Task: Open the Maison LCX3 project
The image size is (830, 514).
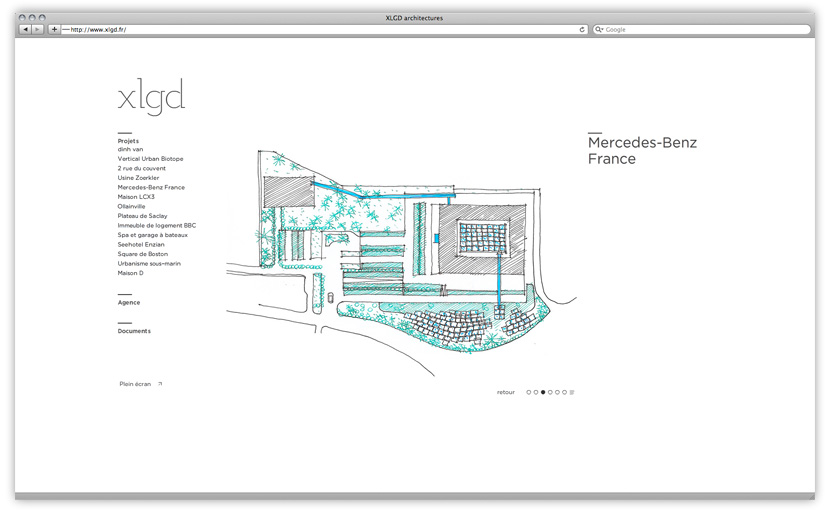Action: (136, 197)
